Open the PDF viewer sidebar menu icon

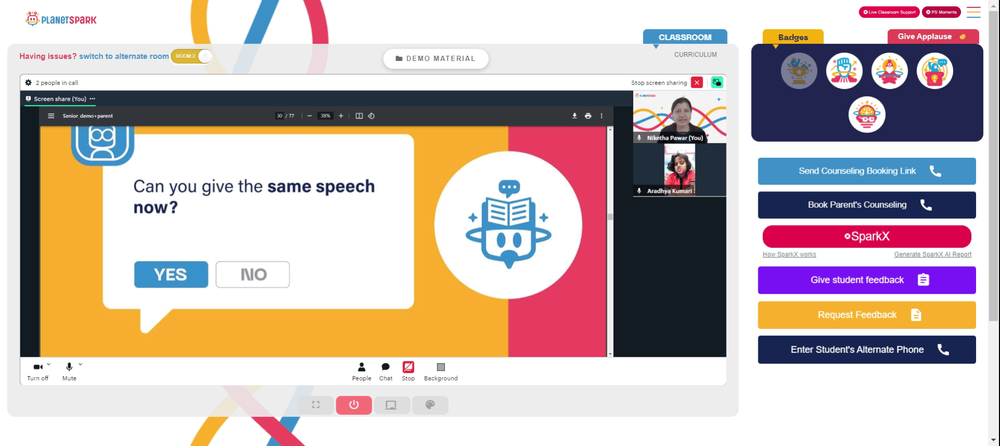click(52, 116)
